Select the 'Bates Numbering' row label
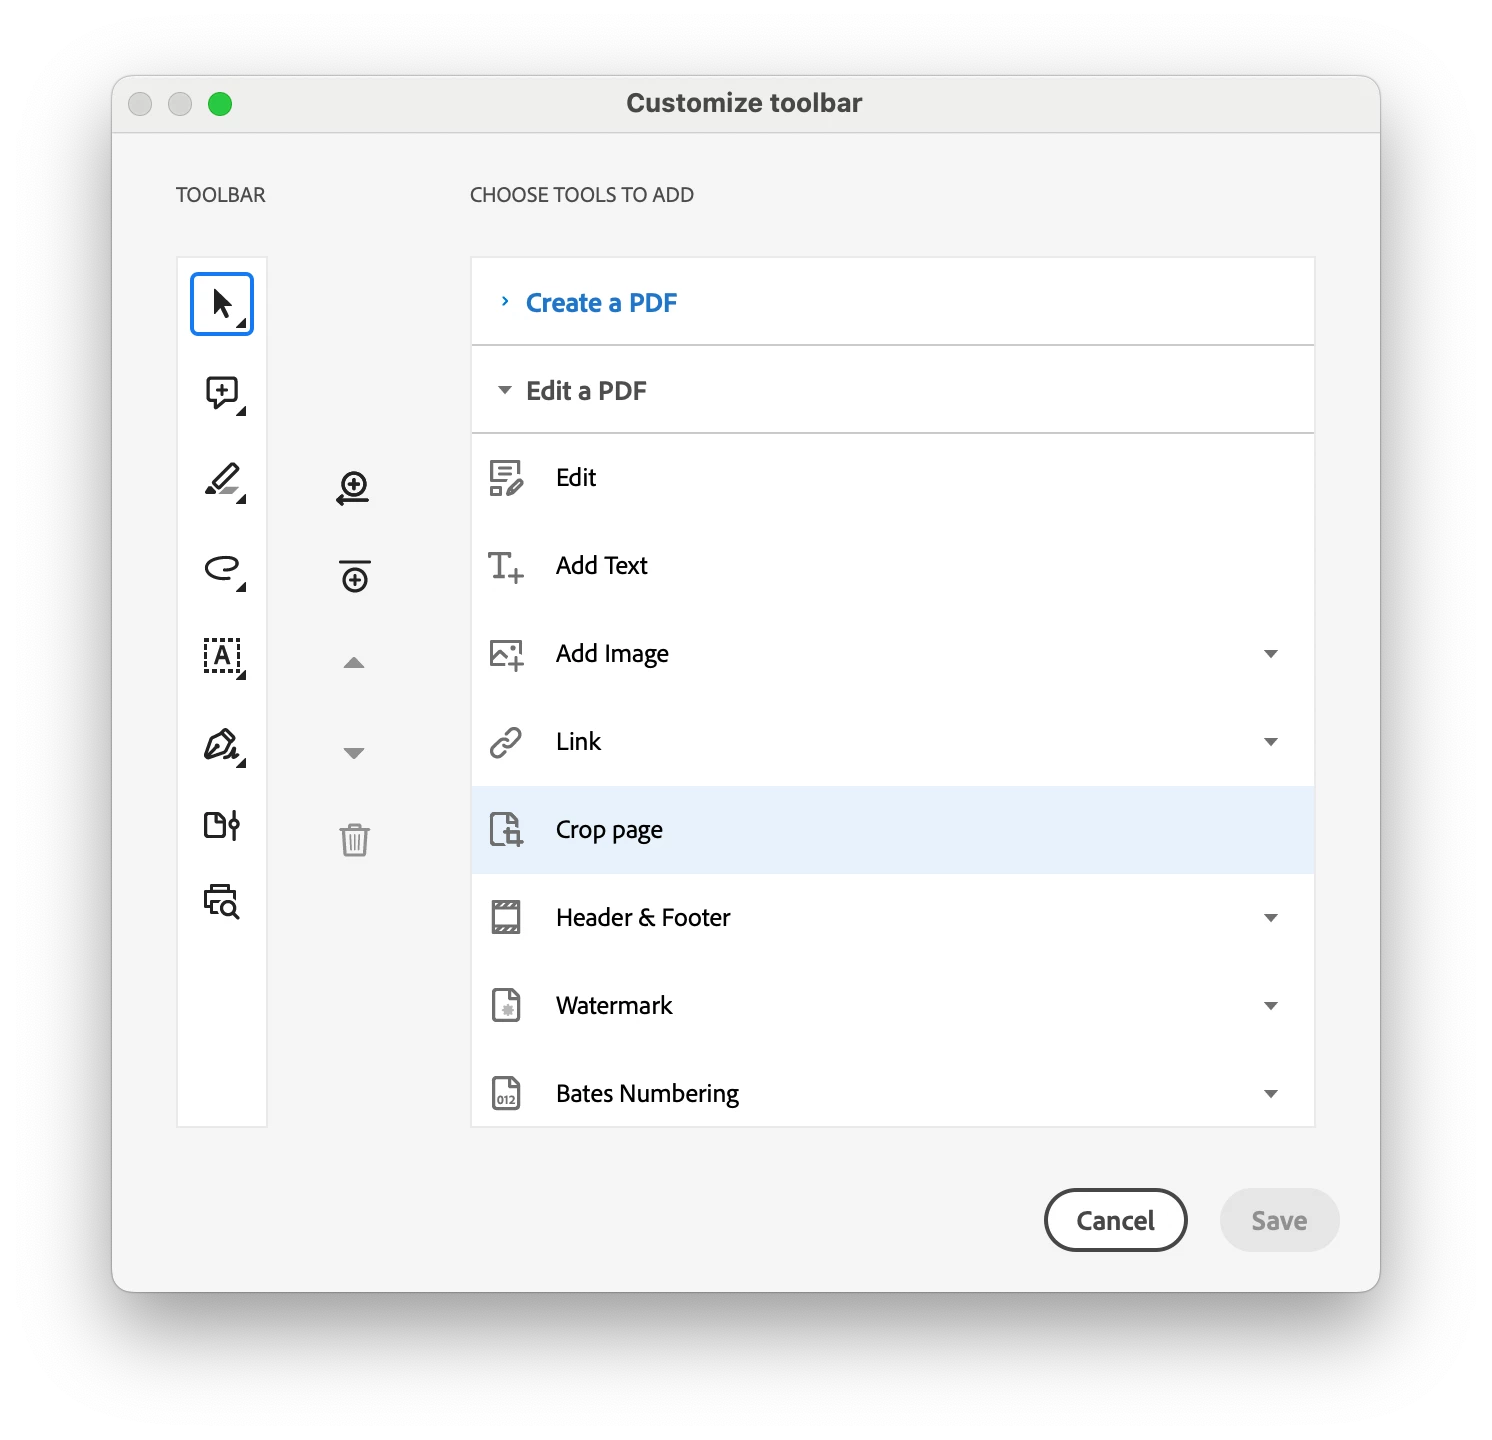 647,1094
